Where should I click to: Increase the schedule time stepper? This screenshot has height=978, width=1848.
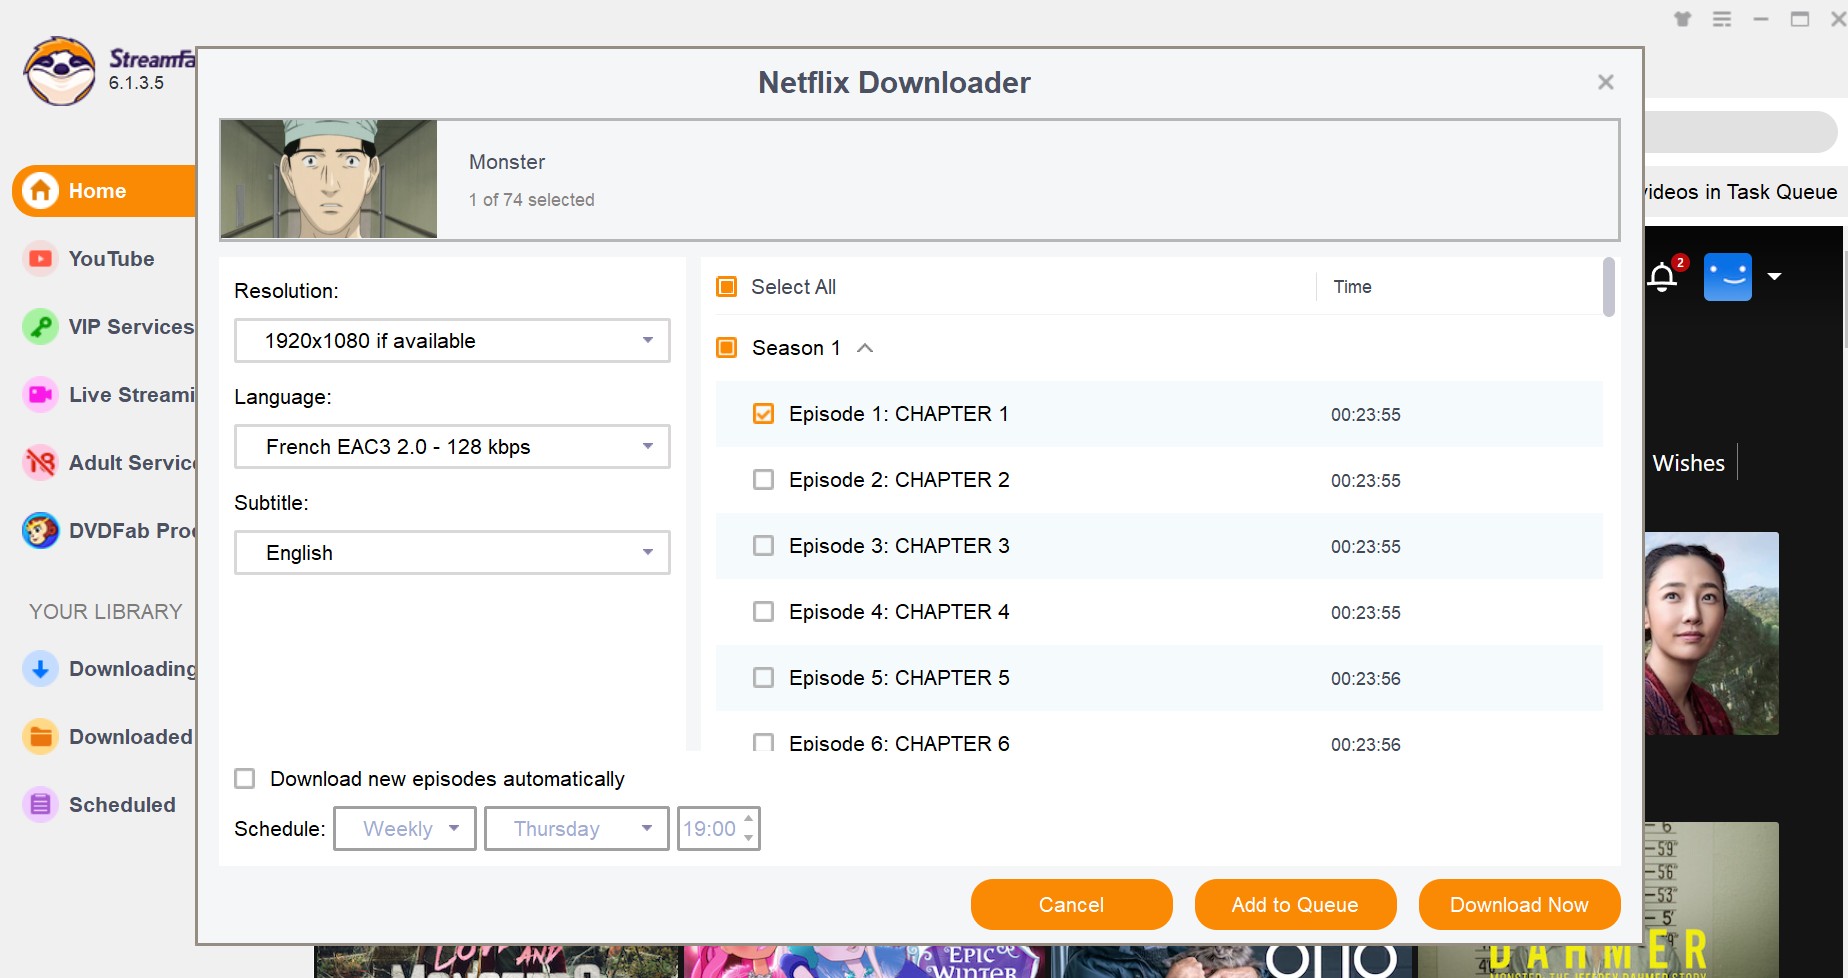tap(749, 819)
